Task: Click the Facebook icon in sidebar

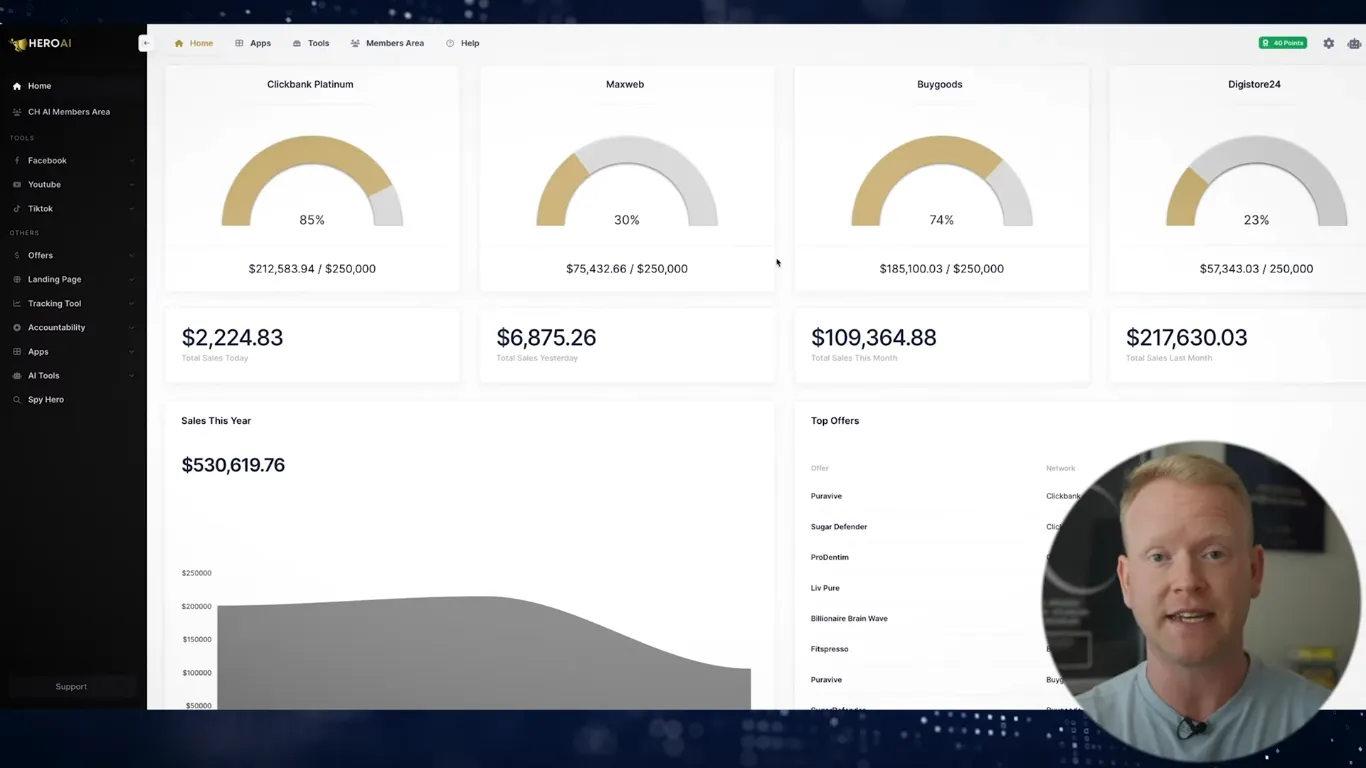Action: pos(17,160)
